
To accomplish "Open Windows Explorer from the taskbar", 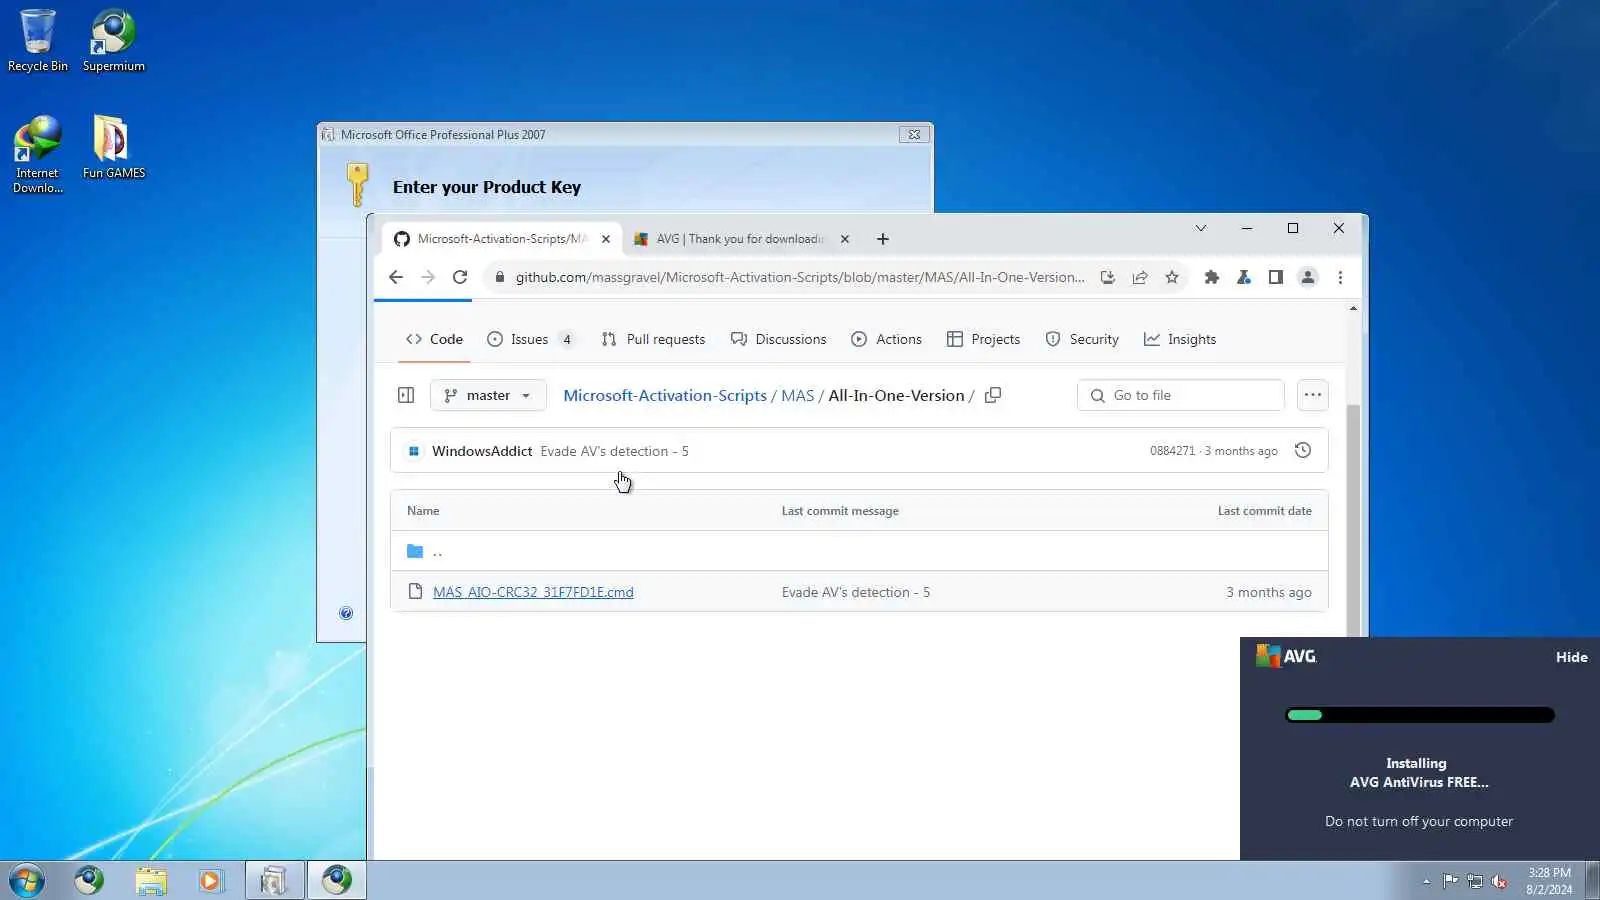I will 151,880.
